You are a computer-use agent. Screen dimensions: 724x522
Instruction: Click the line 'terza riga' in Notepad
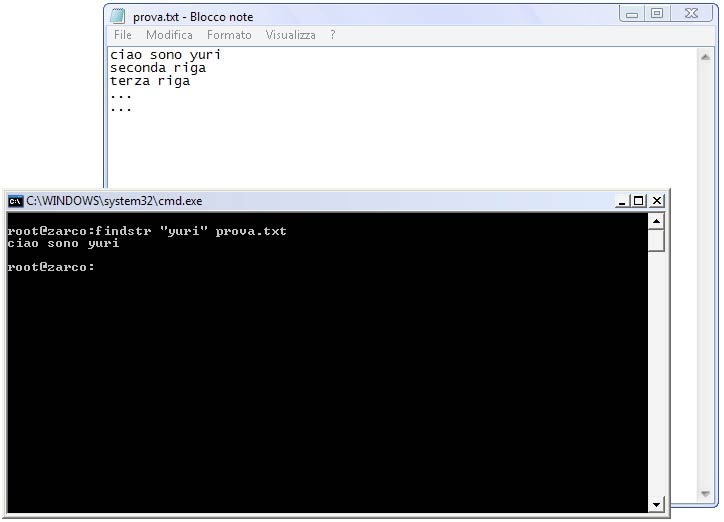pyautogui.click(x=150, y=81)
